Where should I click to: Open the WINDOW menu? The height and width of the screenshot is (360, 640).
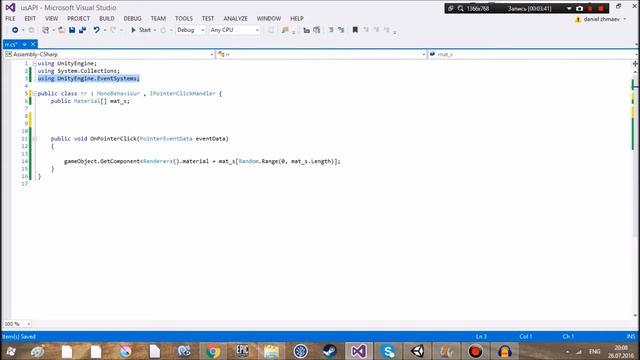269,18
